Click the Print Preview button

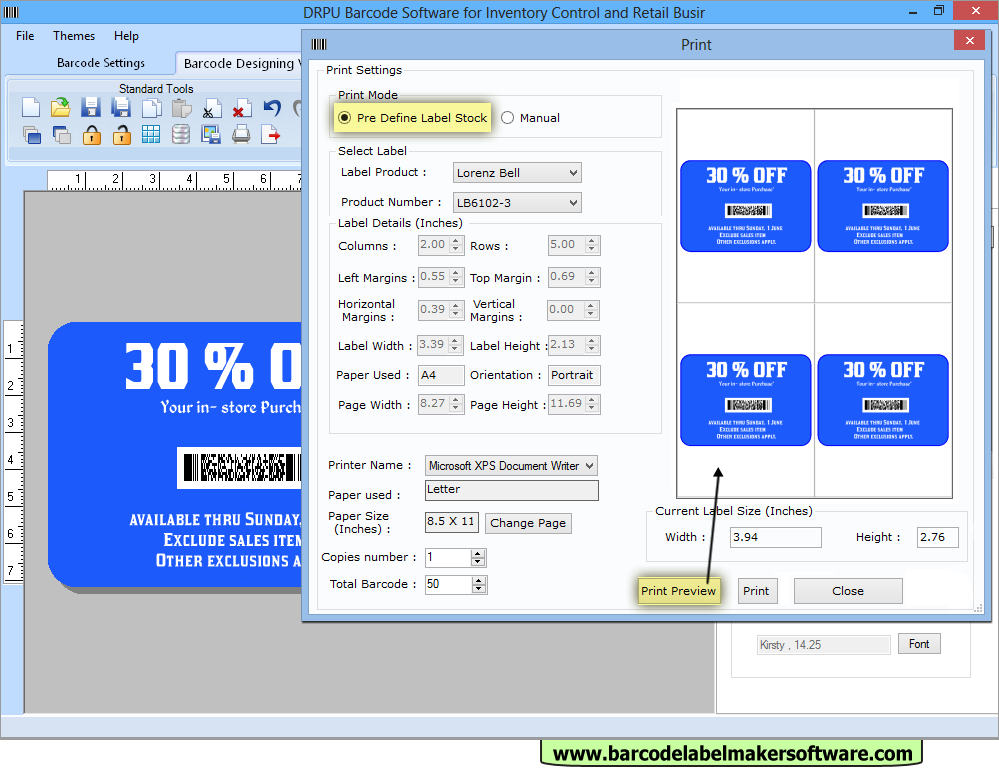pos(679,591)
